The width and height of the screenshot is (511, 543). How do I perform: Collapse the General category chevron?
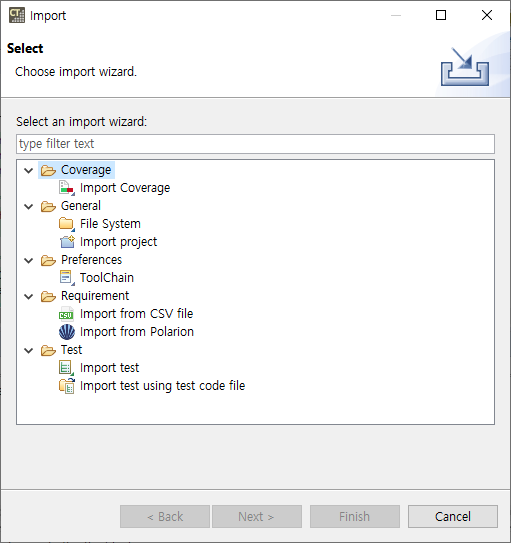pyautogui.click(x=28, y=206)
